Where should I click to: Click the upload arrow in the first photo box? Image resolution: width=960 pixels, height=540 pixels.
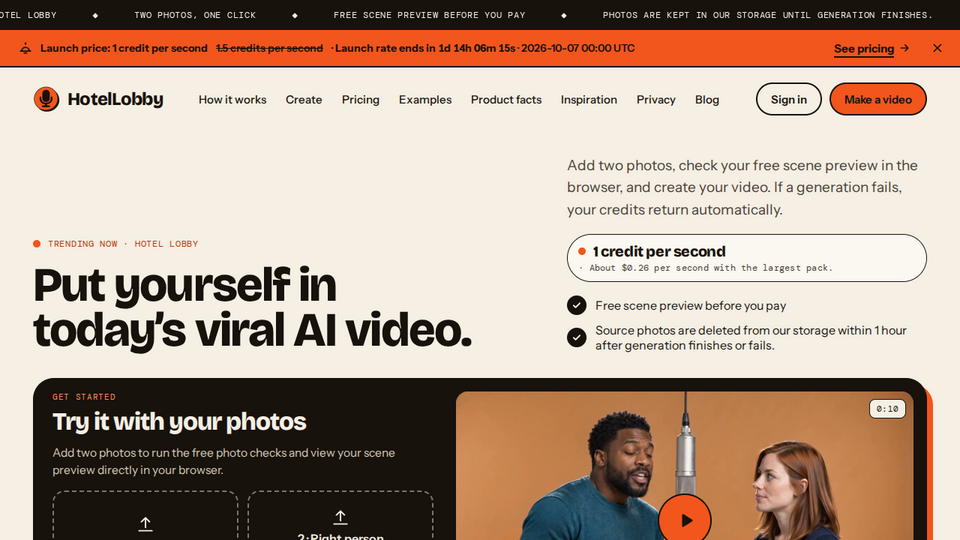coord(145,523)
